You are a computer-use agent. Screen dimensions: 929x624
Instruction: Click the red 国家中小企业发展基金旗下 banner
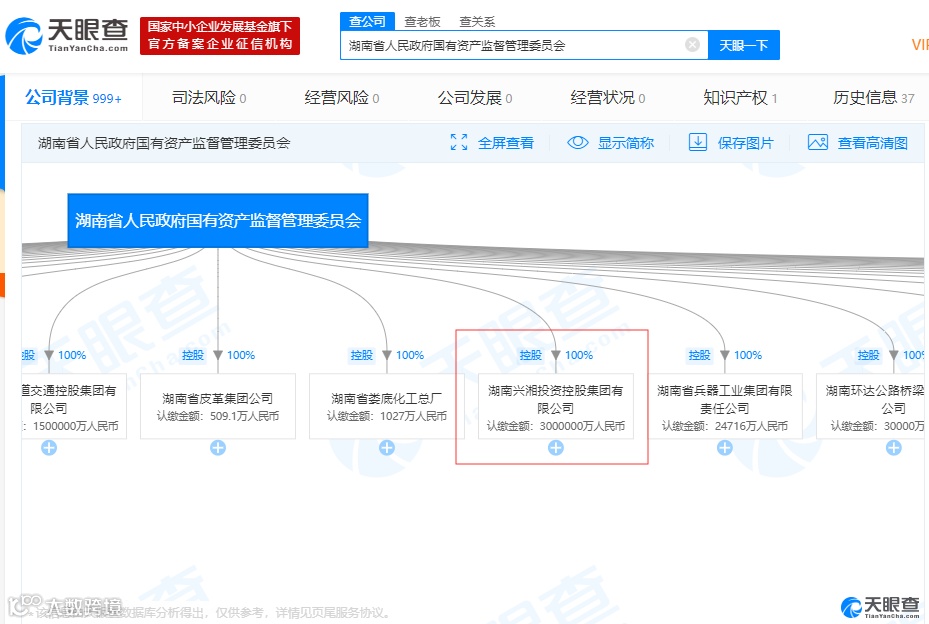220,36
